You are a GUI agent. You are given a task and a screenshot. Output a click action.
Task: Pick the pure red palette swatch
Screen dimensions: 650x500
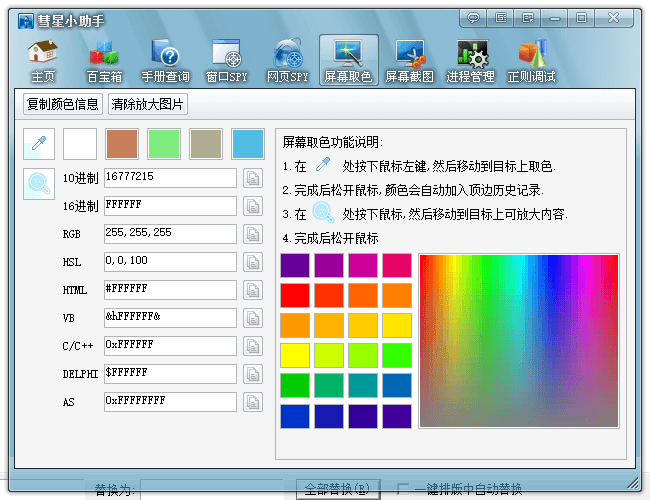click(295, 295)
